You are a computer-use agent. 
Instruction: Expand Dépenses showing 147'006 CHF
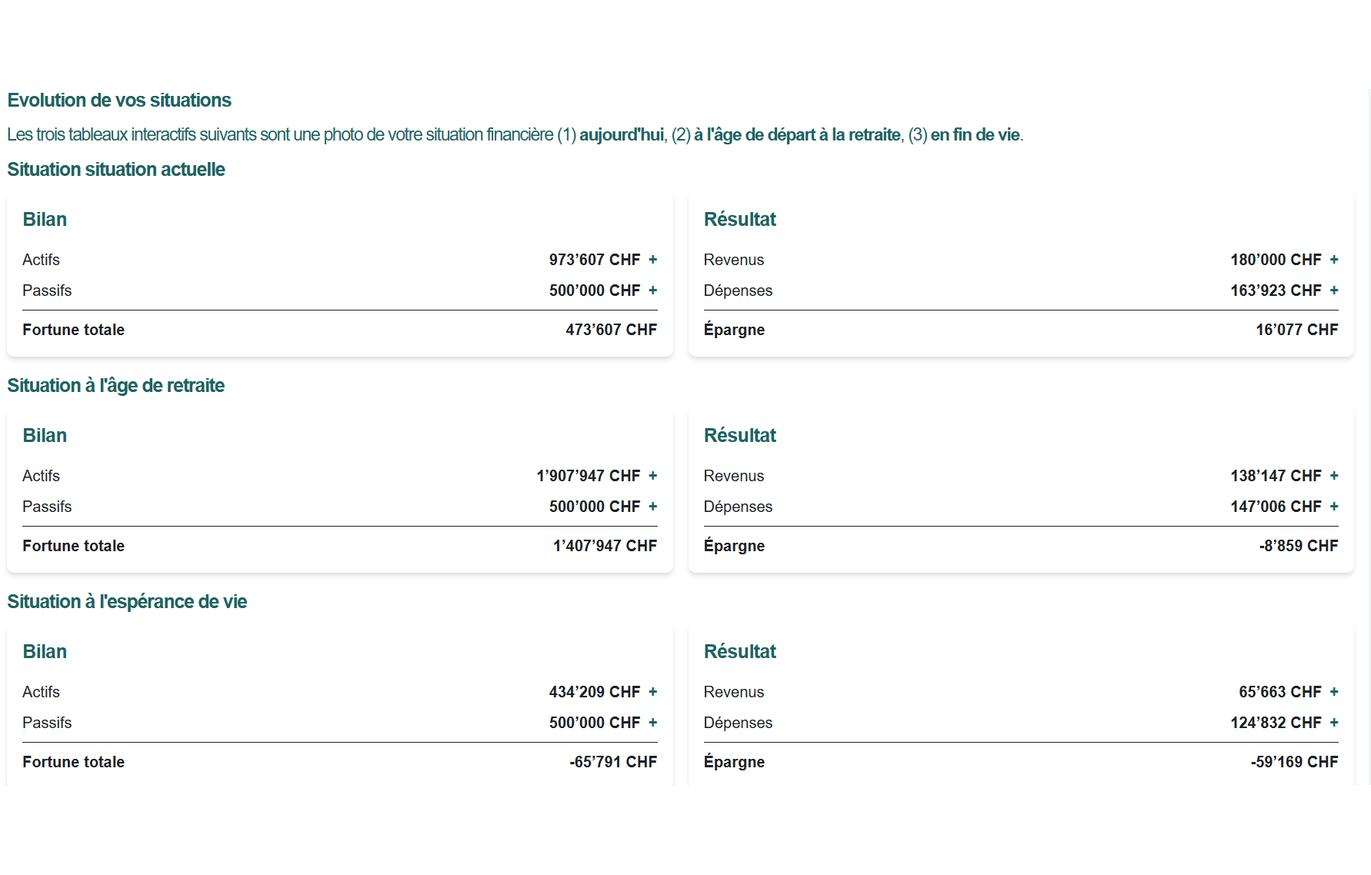(x=1334, y=506)
